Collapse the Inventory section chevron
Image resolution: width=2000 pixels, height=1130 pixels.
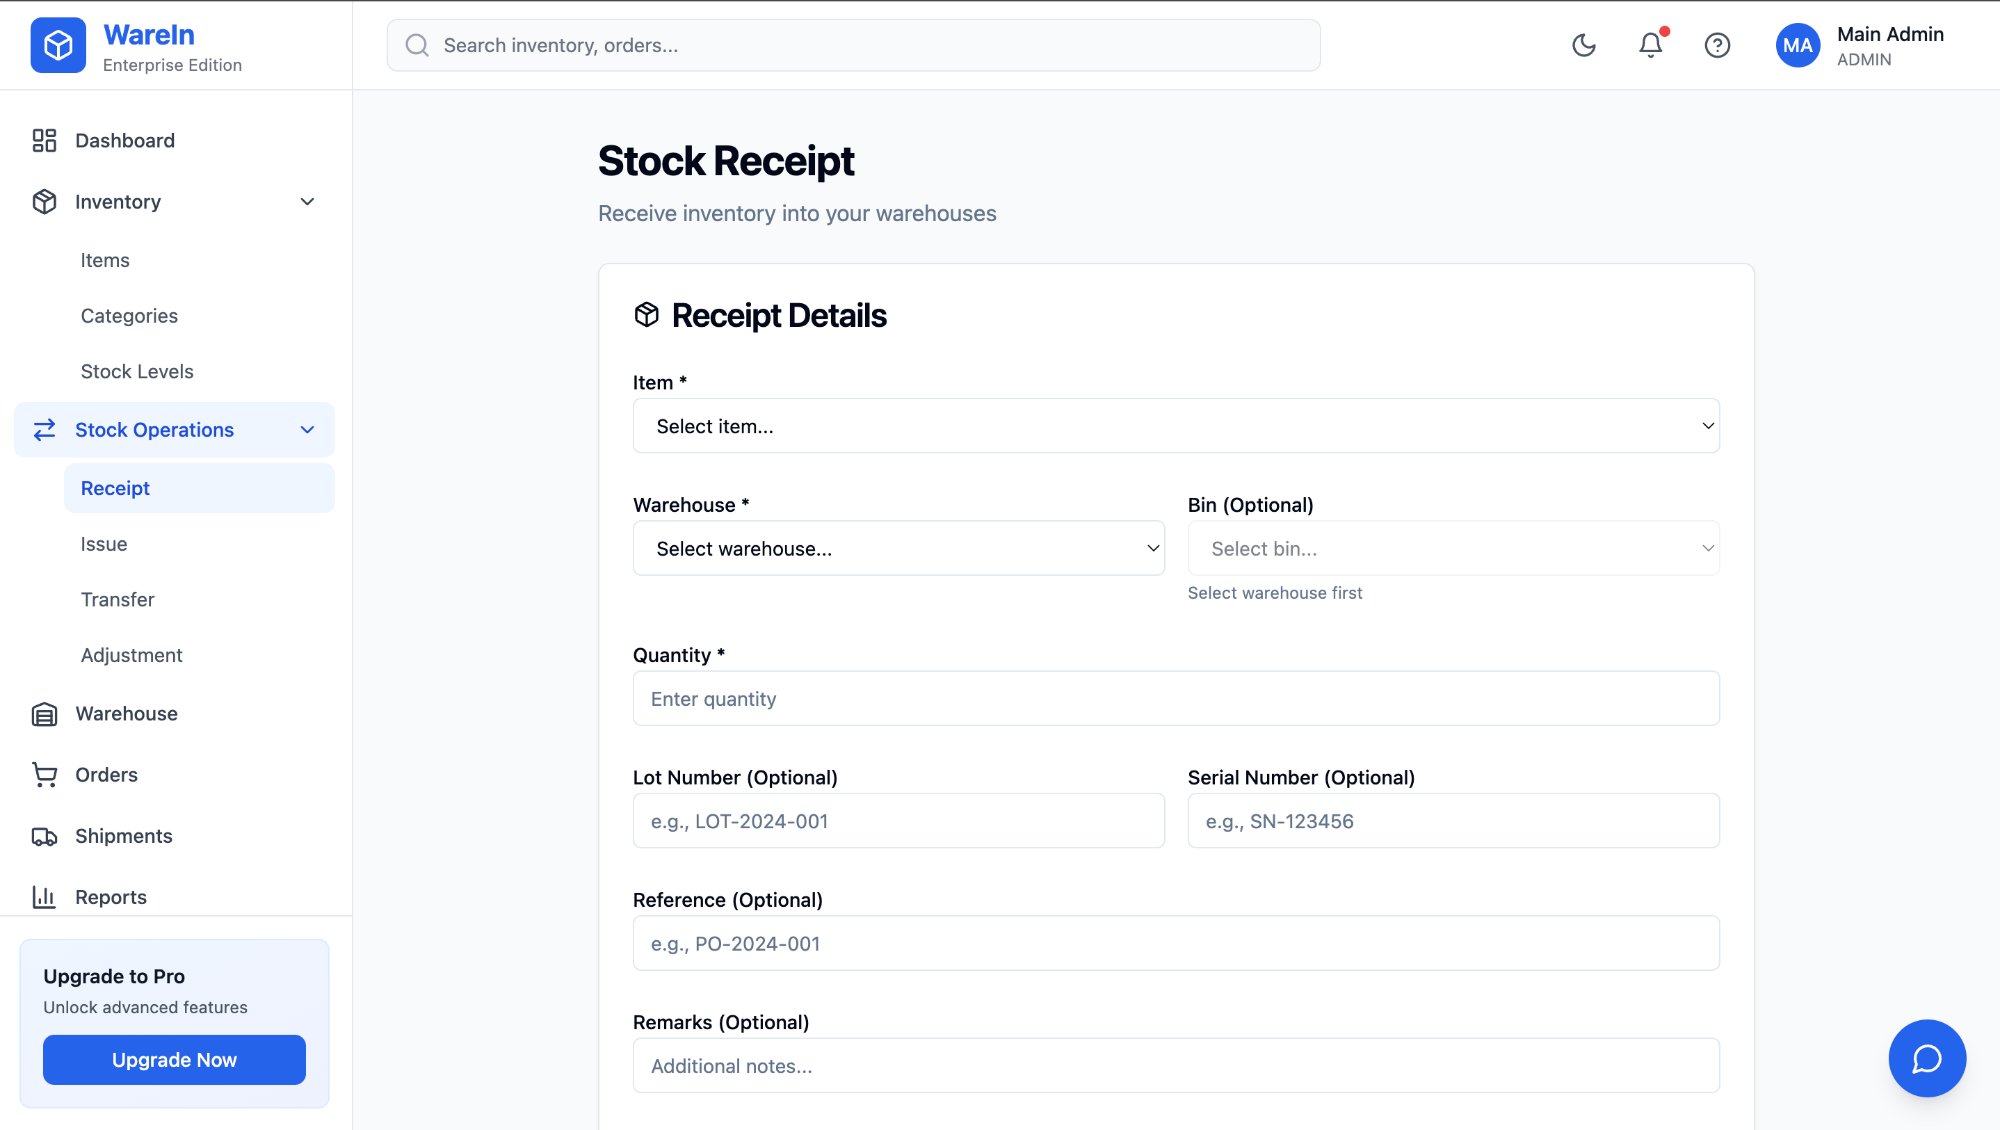307,202
